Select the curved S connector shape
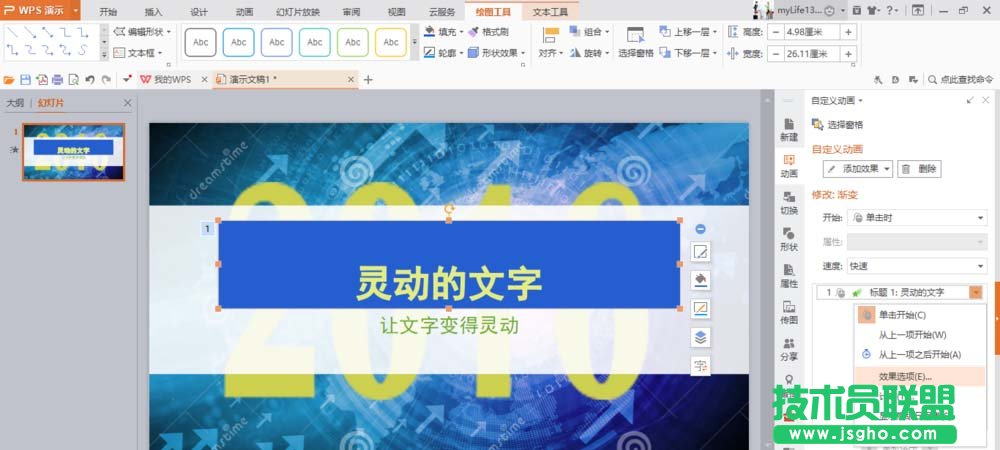 click(83, 50)
